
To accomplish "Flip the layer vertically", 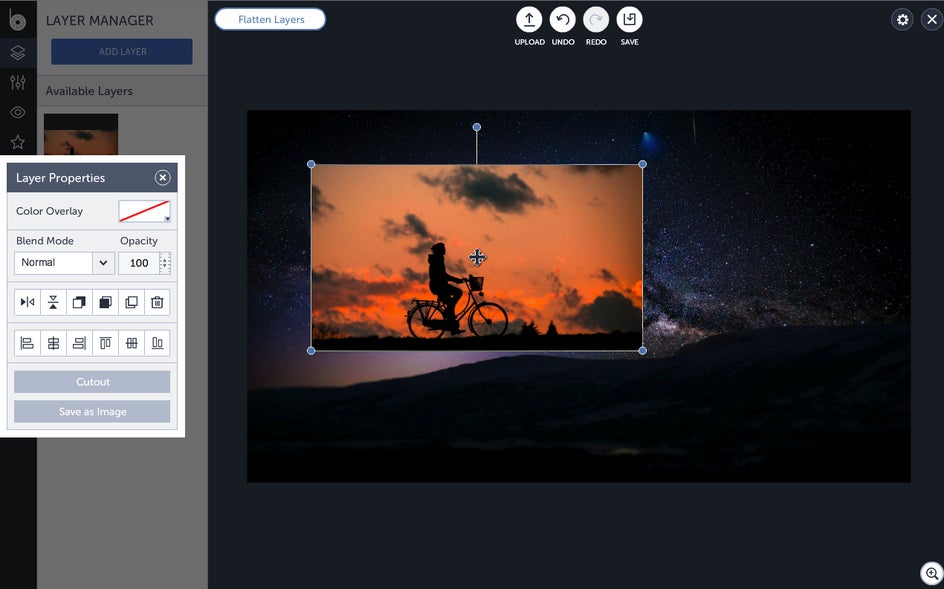I will tap(53, 302).
